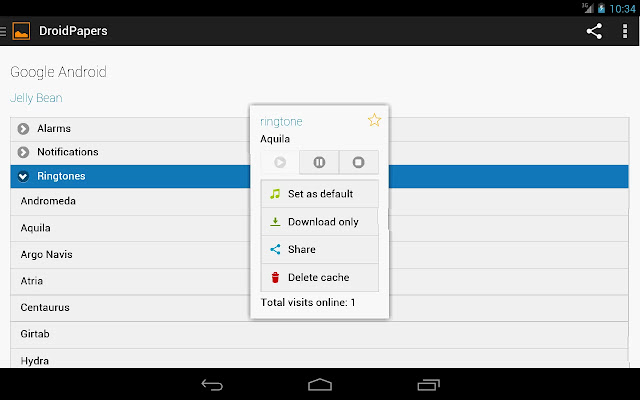This screenshot has height=400, width=640.
Task: Select Delete cache option
Action: point(320,277)
